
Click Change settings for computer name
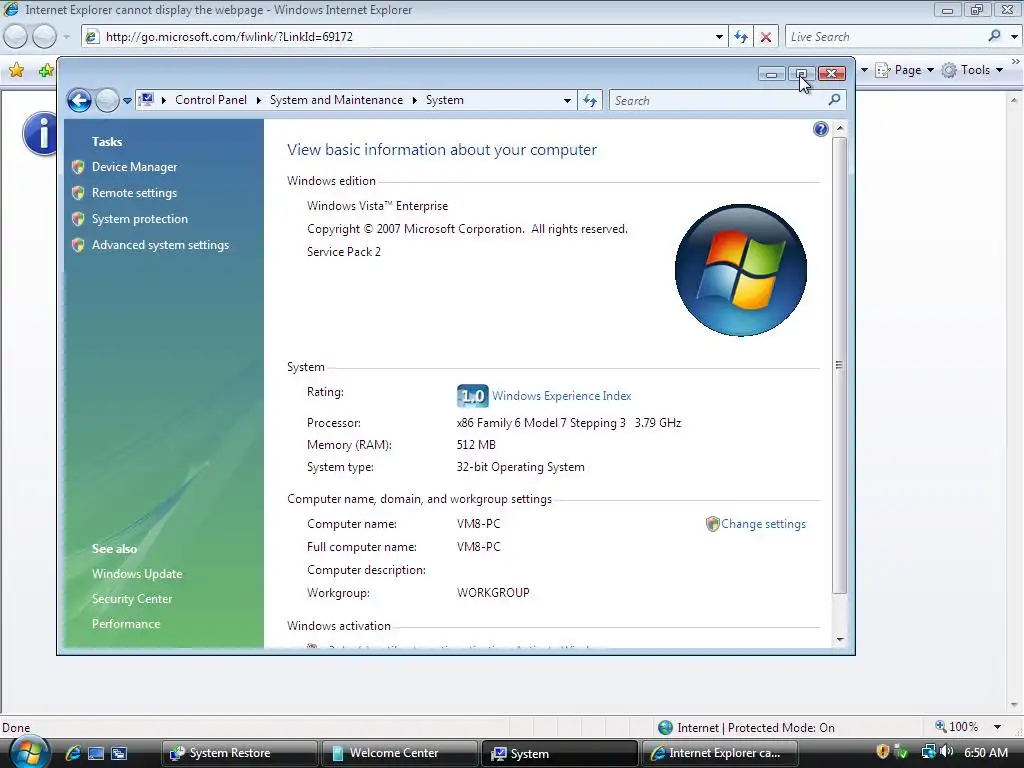763,524
